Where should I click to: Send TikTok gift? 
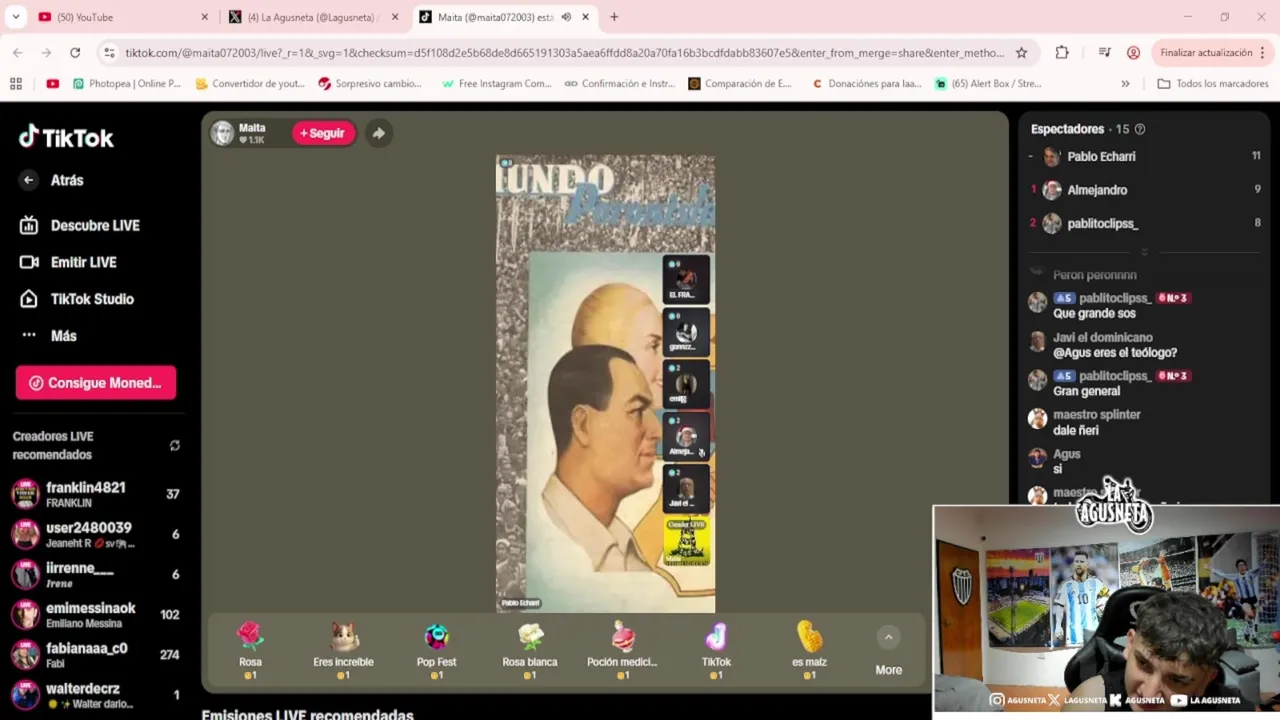(716, 649)
